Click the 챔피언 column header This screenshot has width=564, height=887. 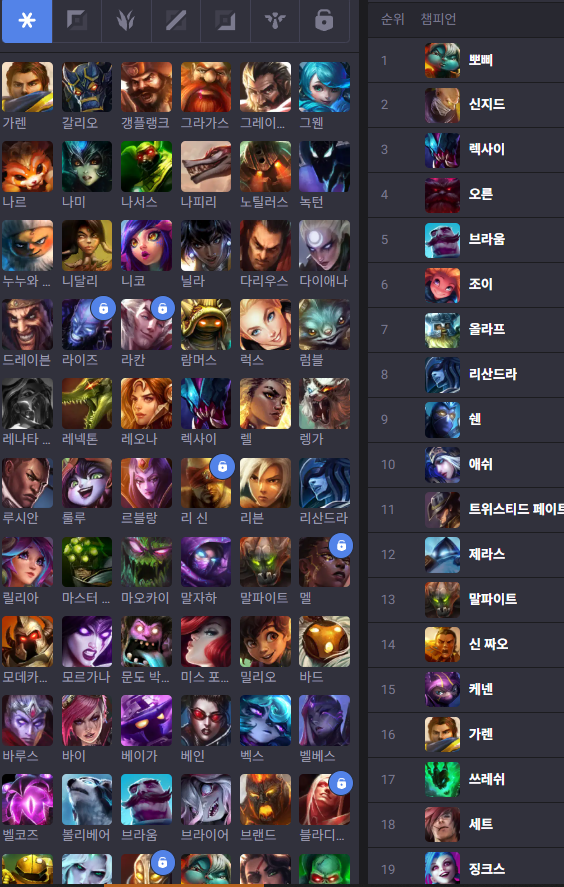(x=438, y=19)
